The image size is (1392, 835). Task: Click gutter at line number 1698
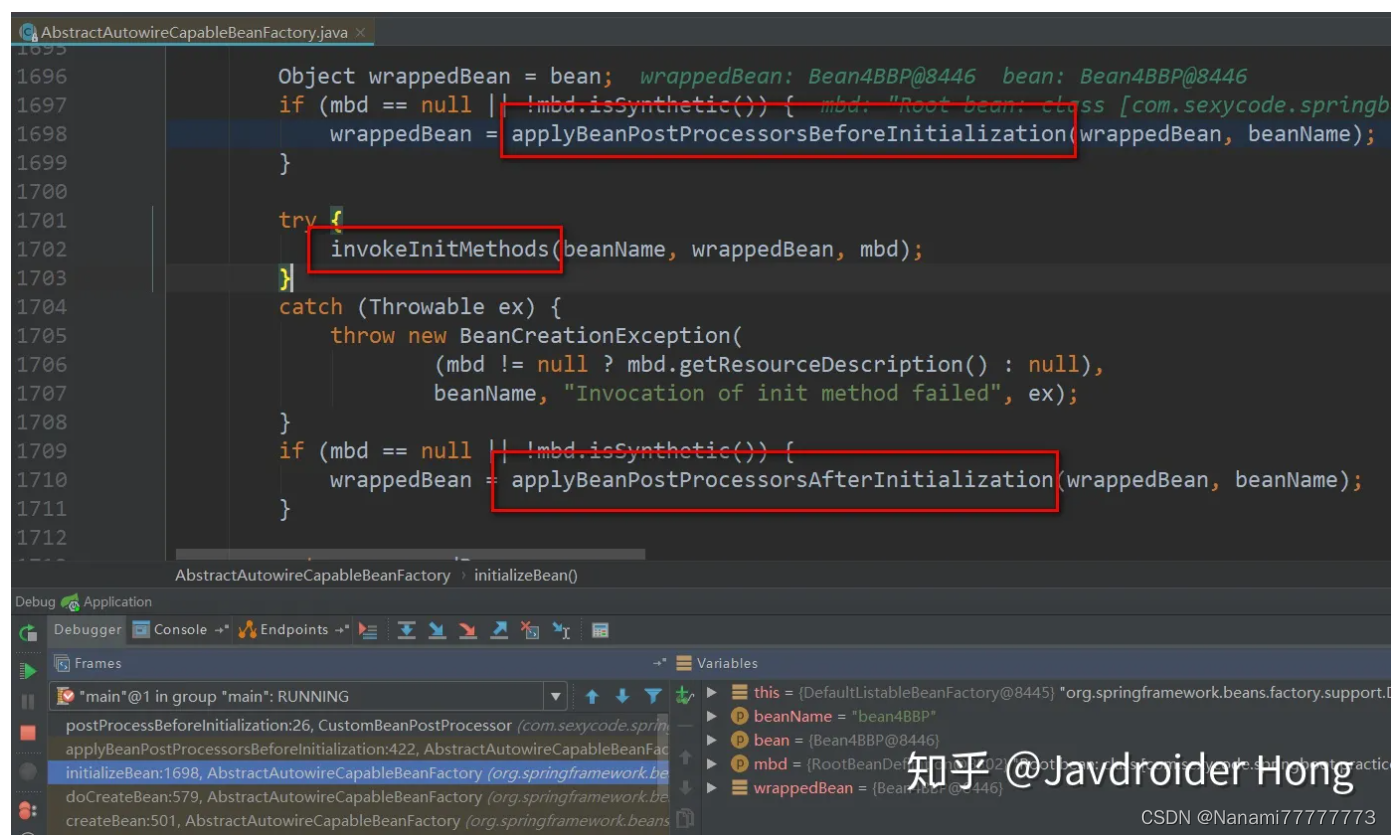pyautogui.click(x=41, y=134)
